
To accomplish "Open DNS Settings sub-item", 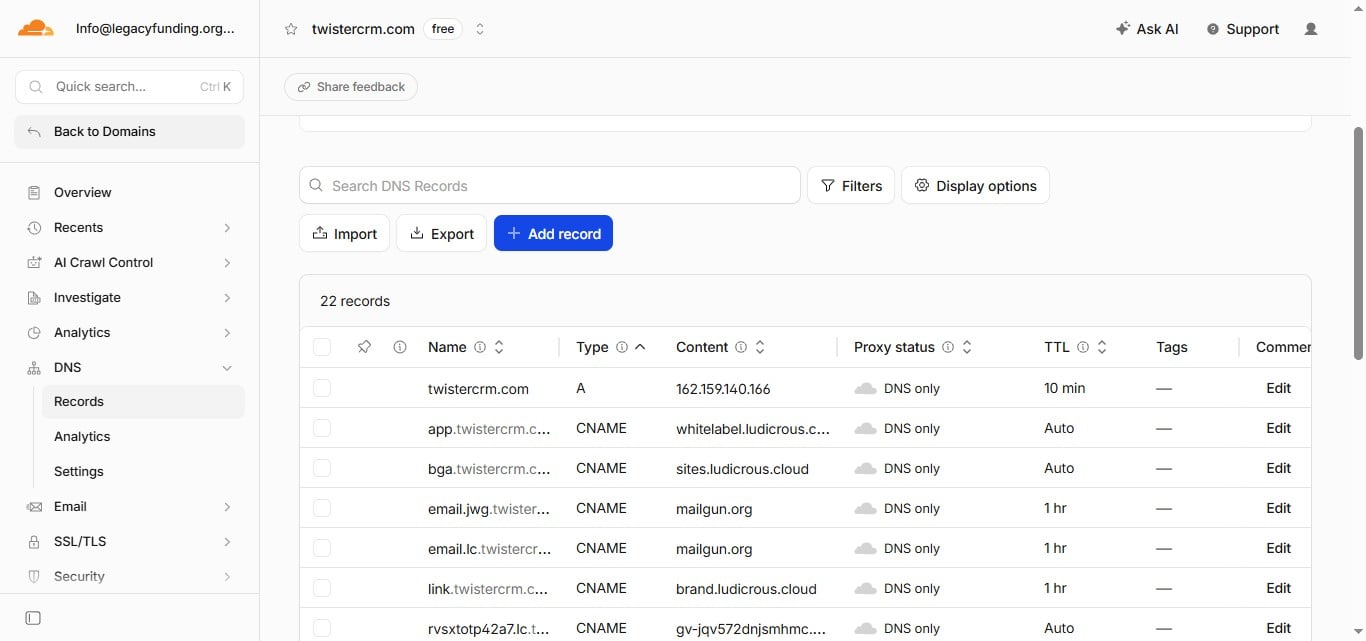I will pyautogui.click(x=143, y=472).
